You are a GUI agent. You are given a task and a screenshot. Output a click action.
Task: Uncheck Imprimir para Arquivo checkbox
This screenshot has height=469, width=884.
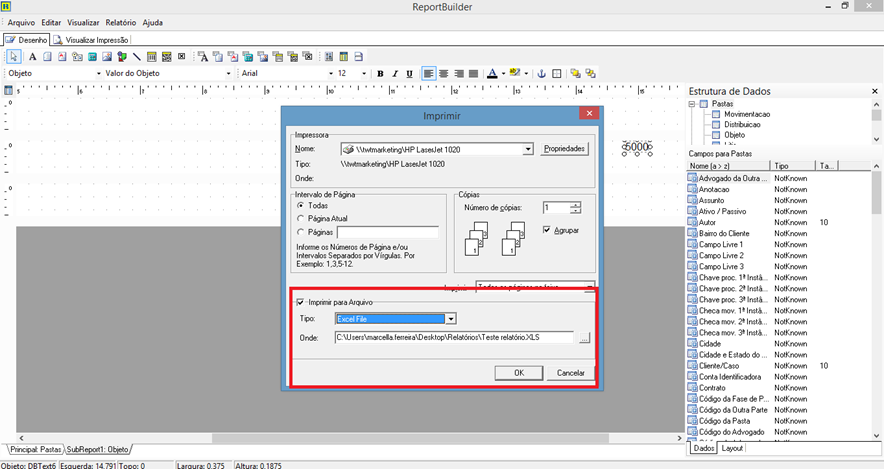pos(300,302)
